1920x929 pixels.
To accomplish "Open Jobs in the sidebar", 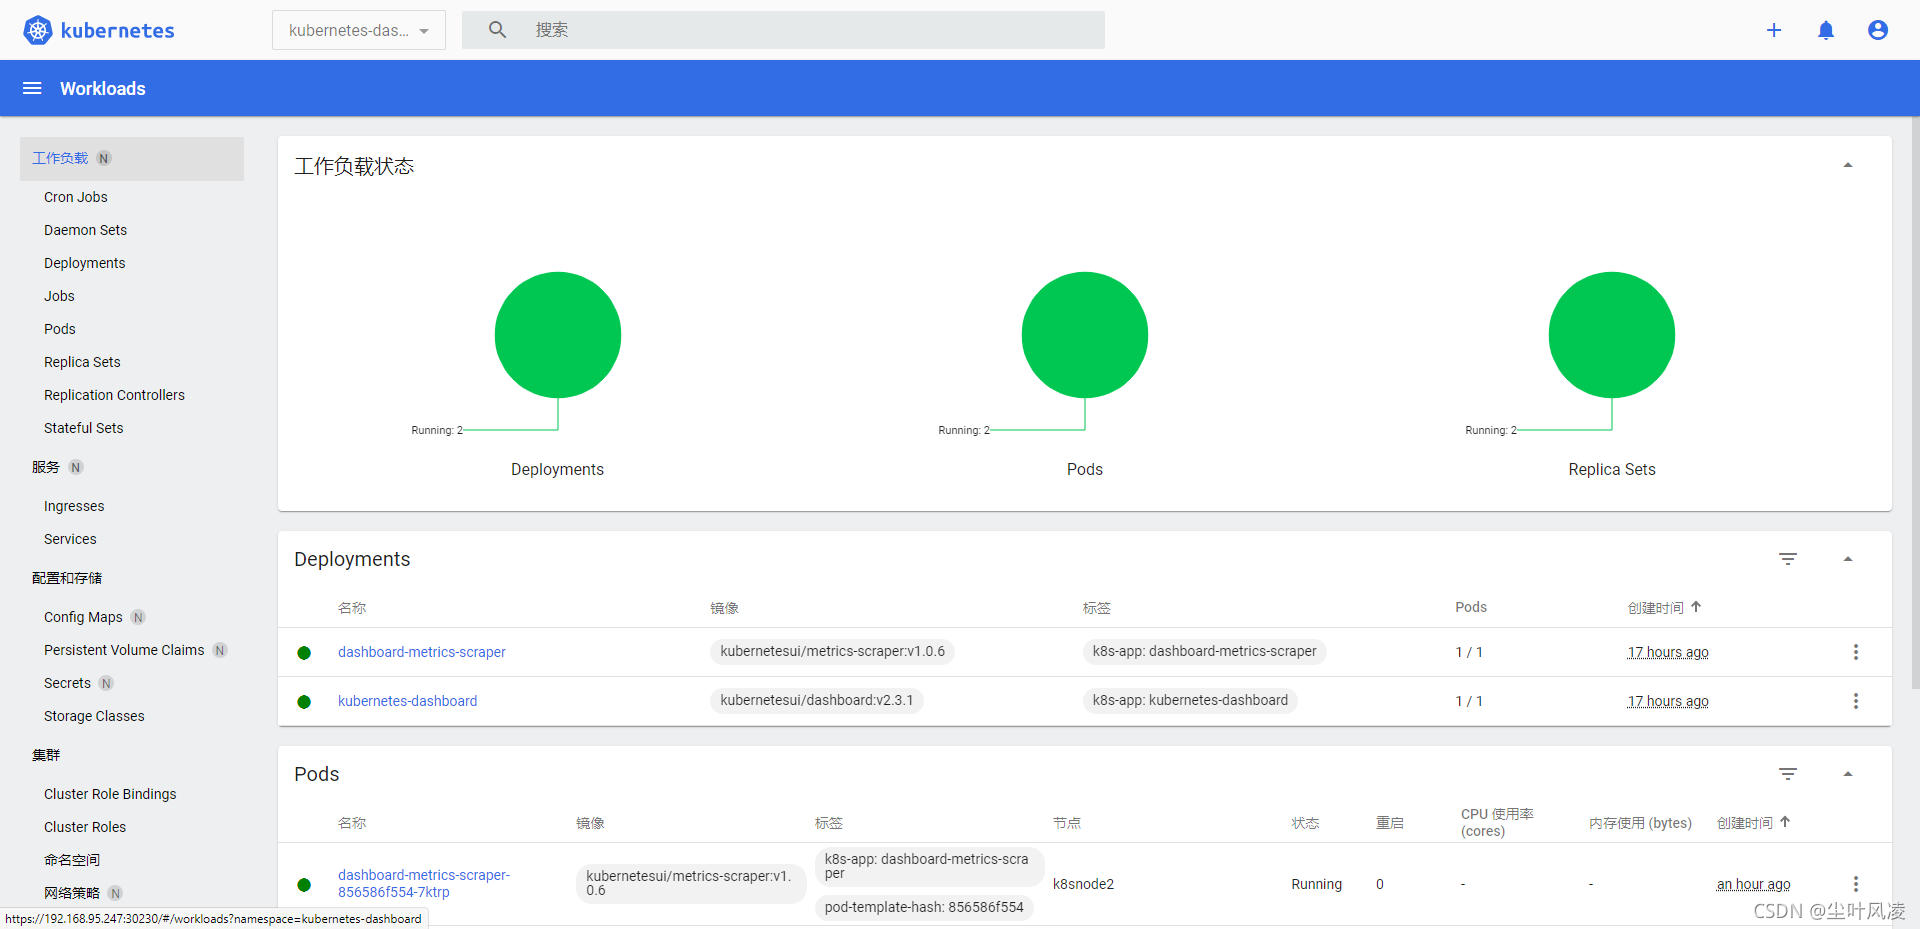I will (59, 296).
